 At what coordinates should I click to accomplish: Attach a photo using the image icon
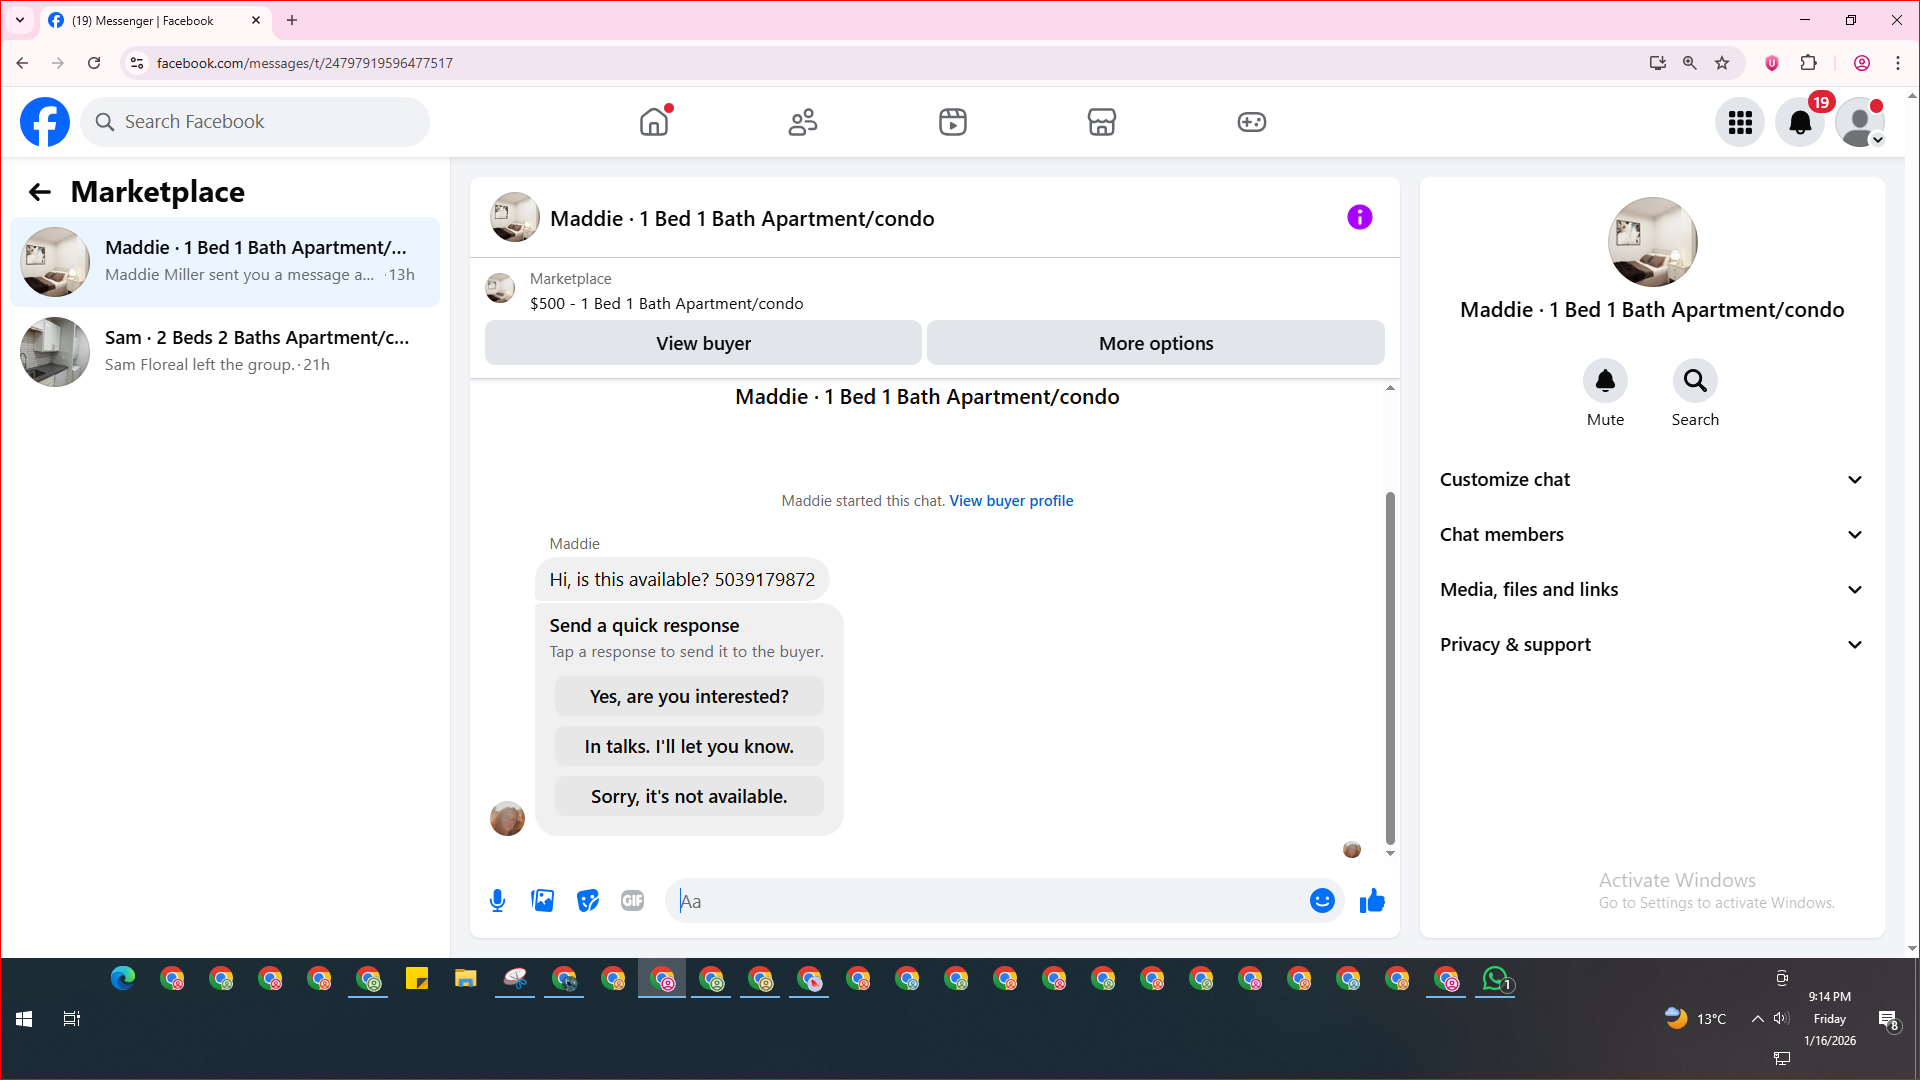542,901
